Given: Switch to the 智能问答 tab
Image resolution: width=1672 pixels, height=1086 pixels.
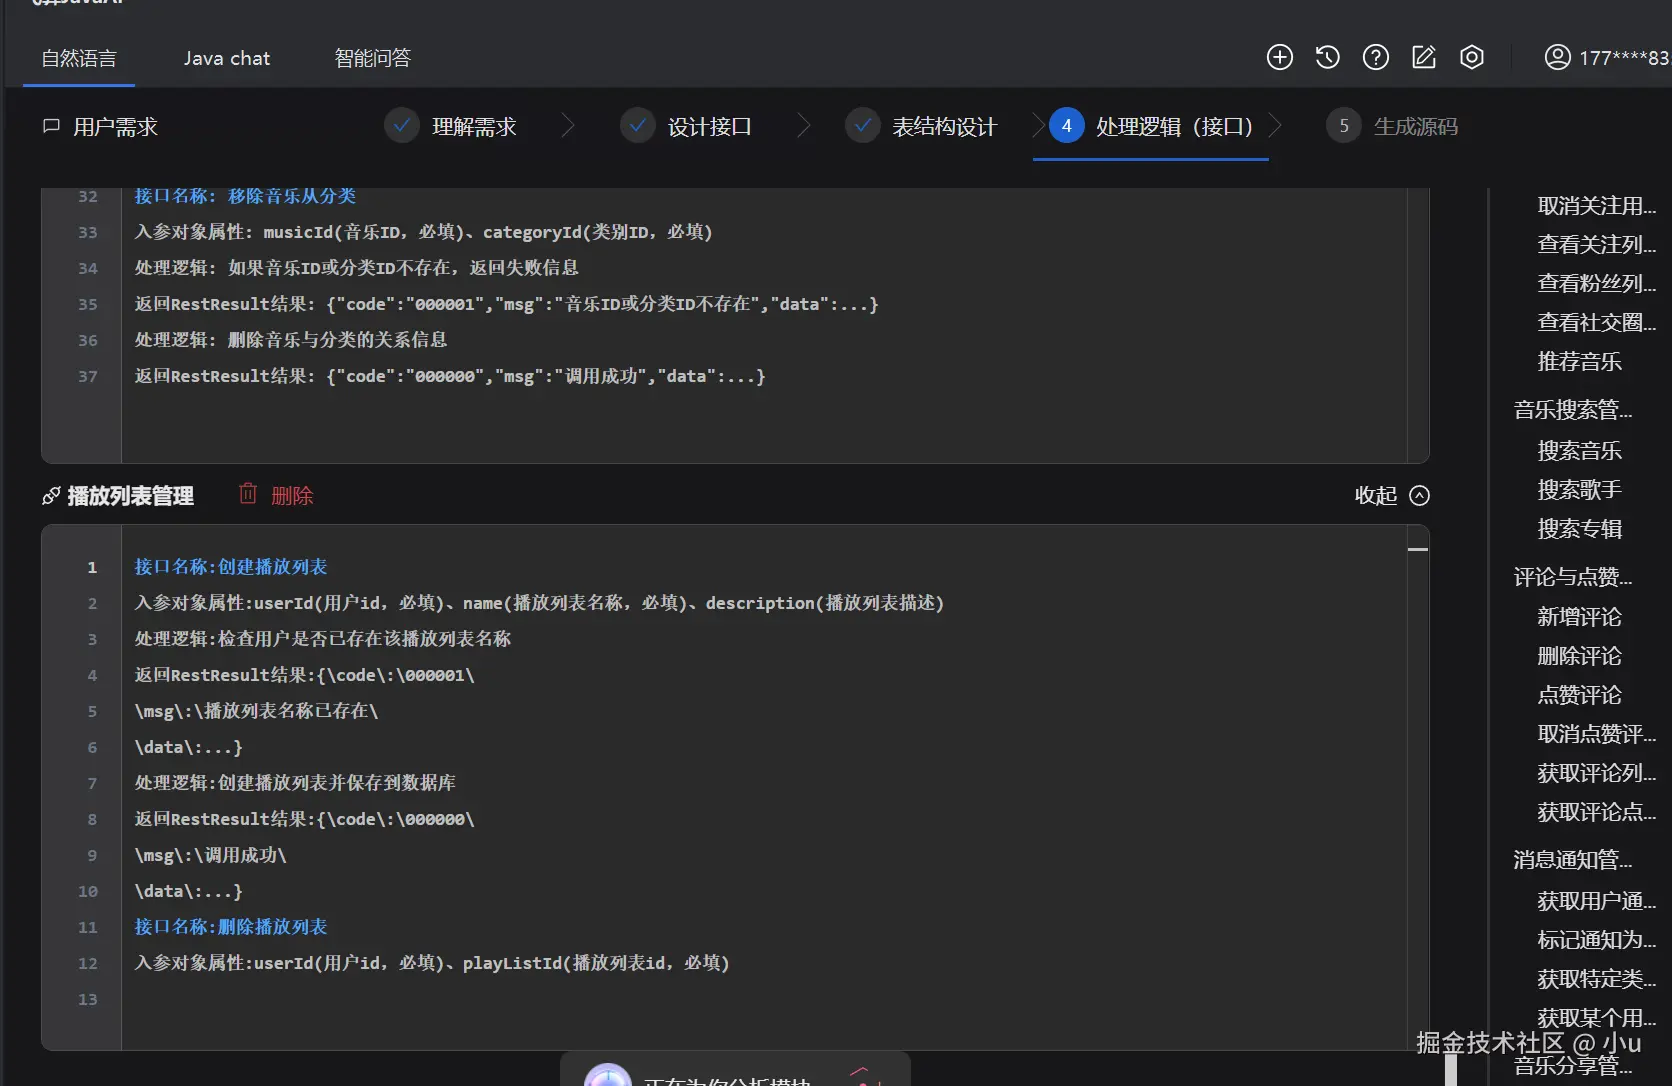Looking at the screenshot, I should (372, 57).
